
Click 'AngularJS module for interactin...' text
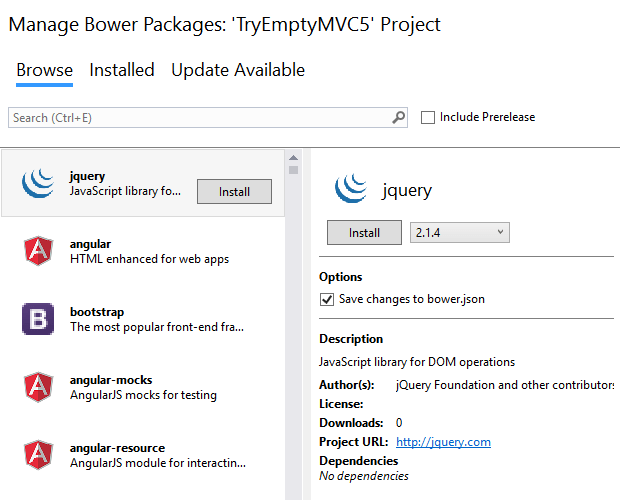pyautogui.click(x=158, y=463)
